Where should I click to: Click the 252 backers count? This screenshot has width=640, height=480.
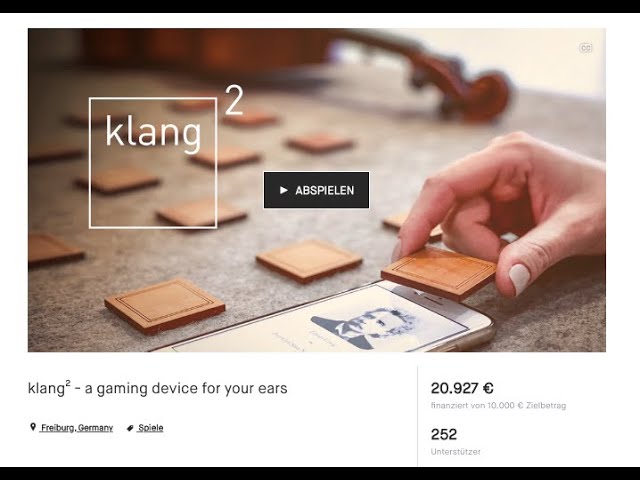click(444, 434)
